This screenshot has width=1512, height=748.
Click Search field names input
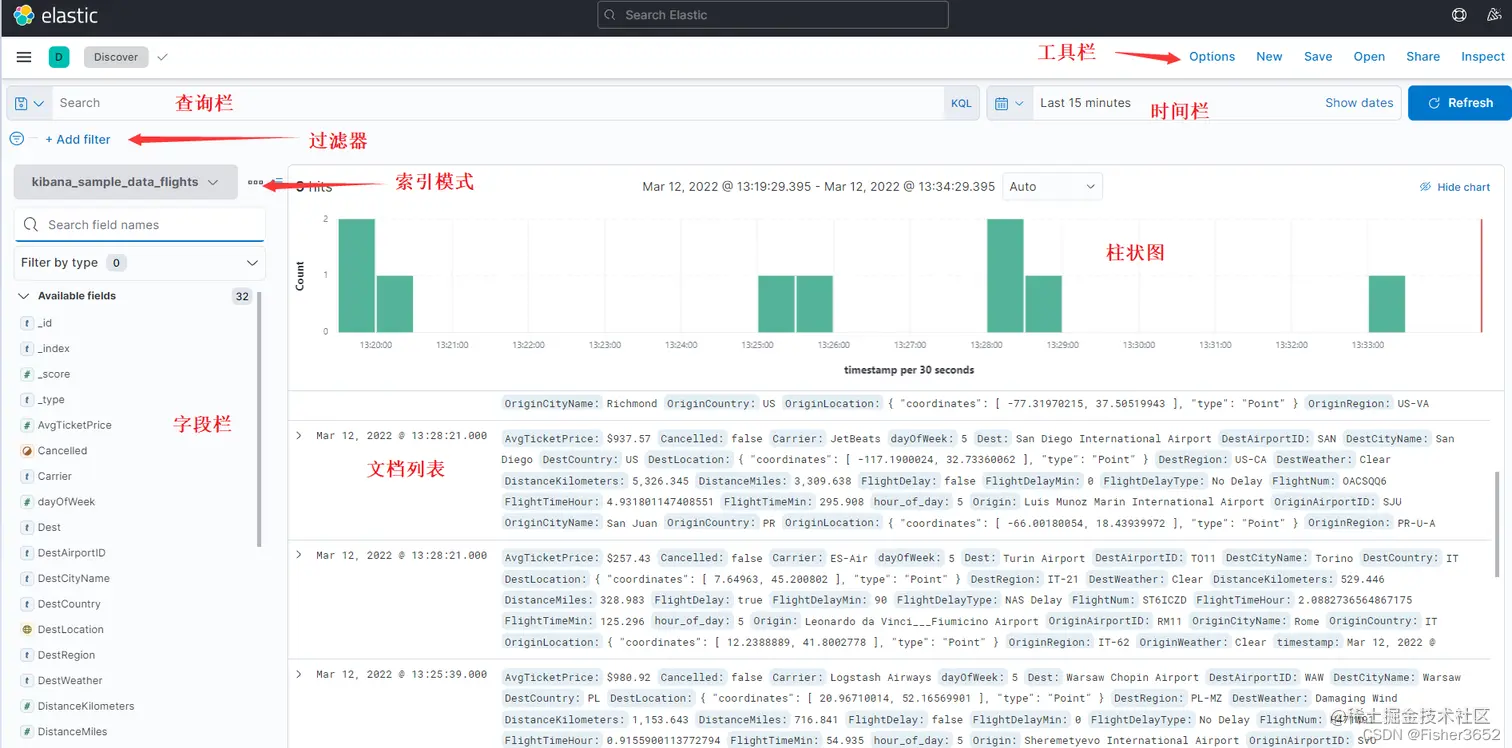point(140,225)
